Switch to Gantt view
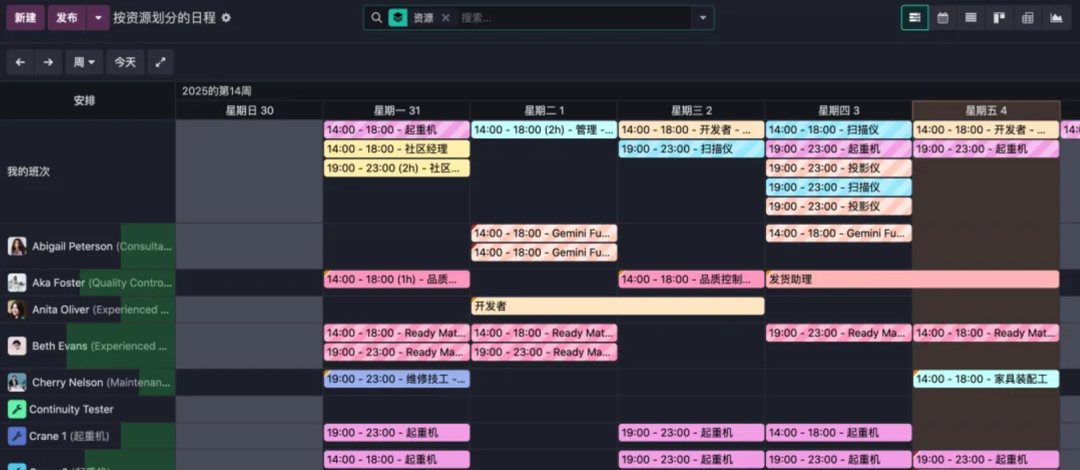This screenshot has width=1080, height=470. click(x=914, y=18)
